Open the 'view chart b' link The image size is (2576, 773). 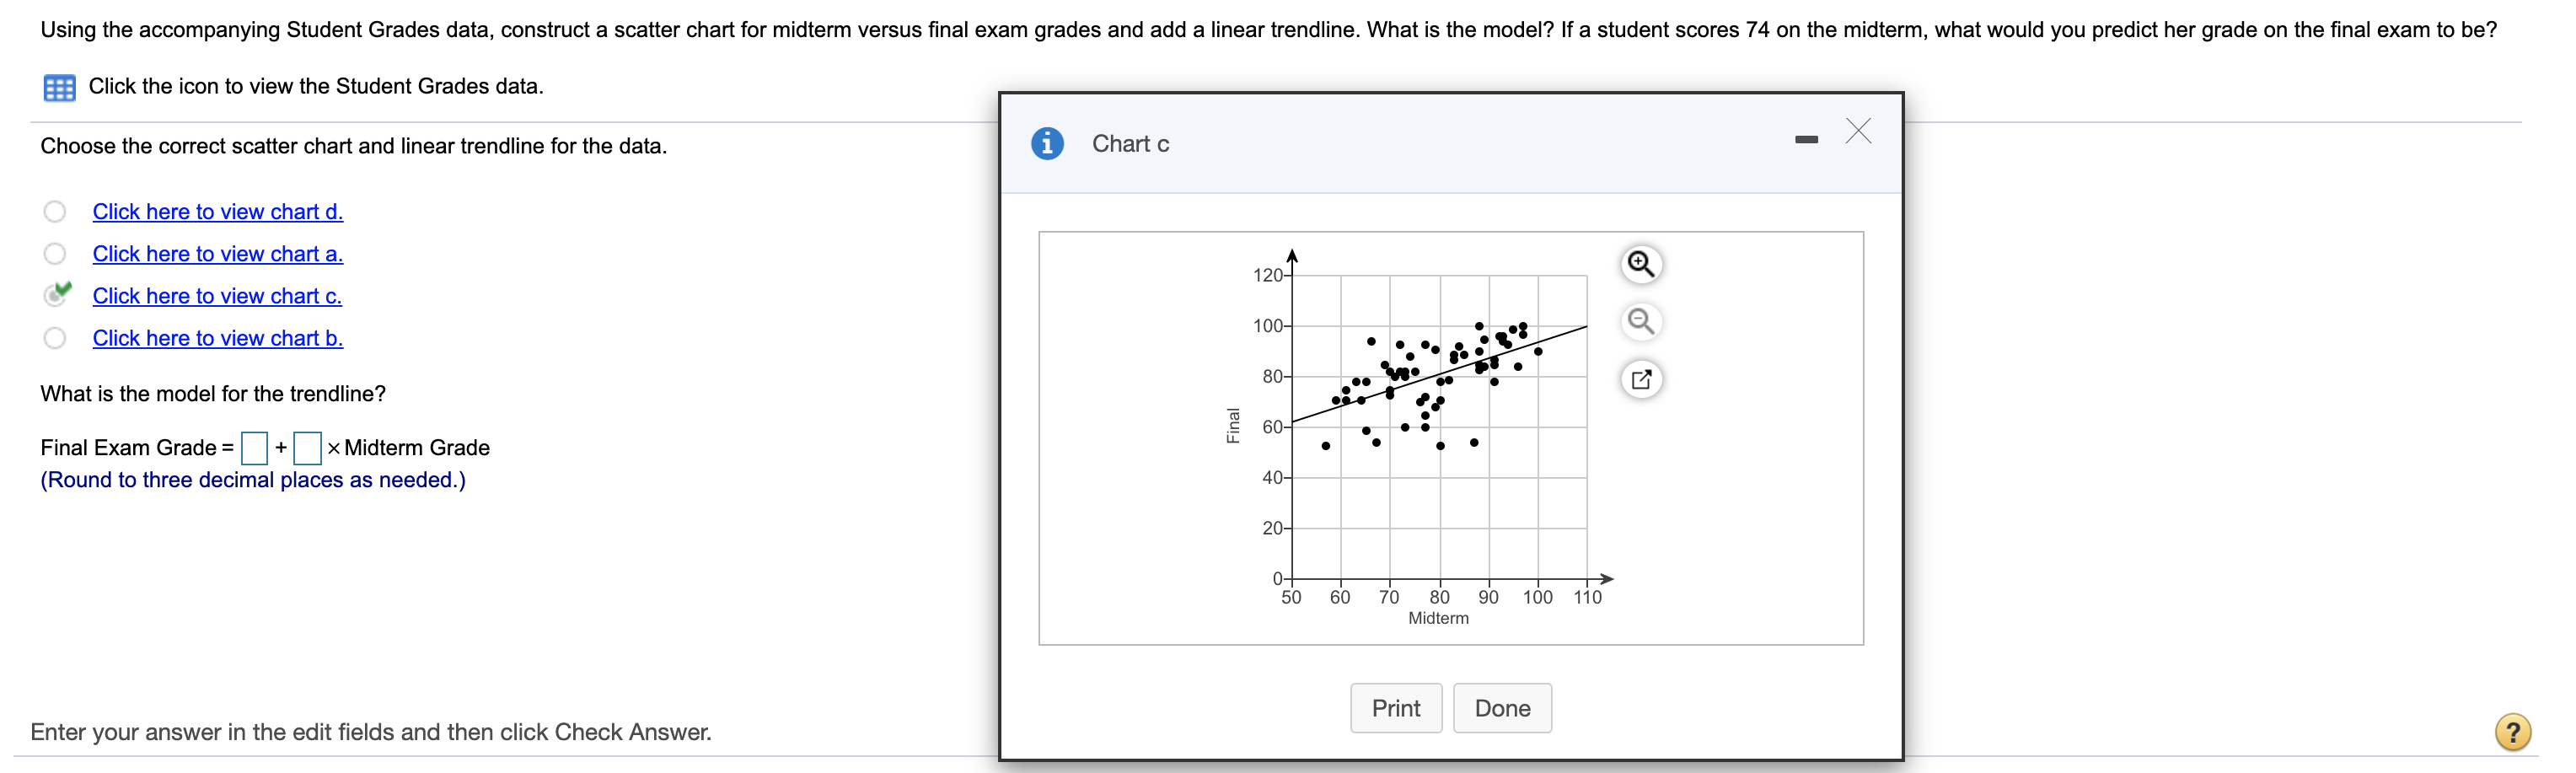(217, 338)
